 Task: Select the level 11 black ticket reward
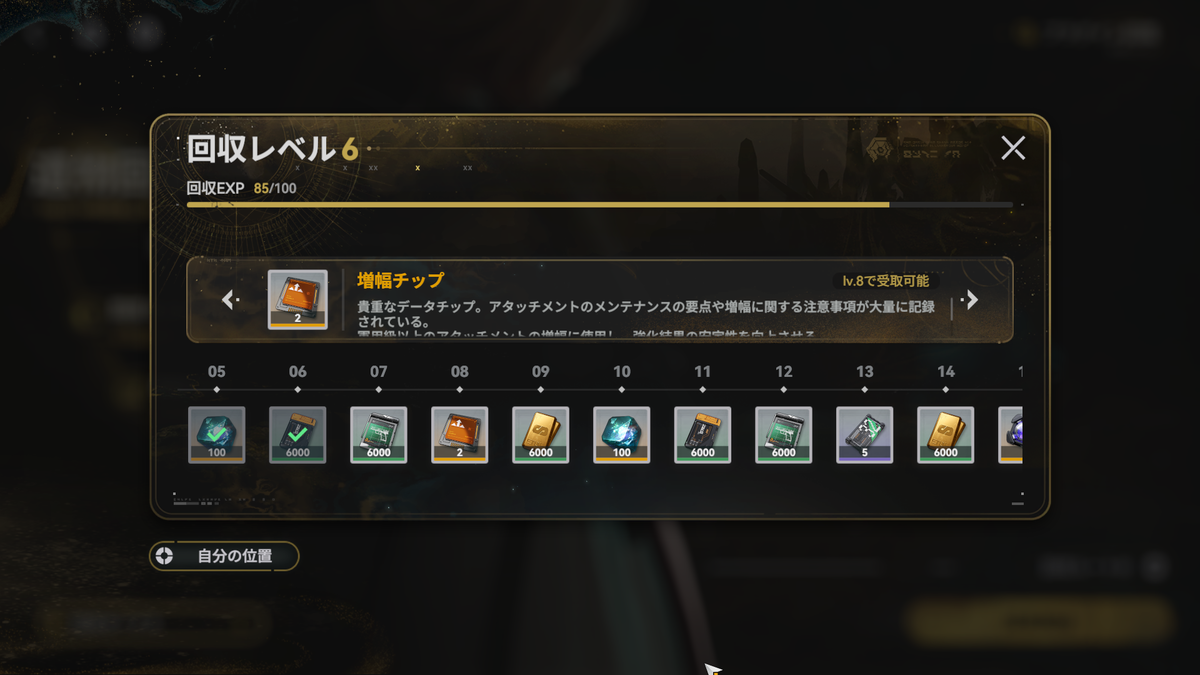(703, 435)
